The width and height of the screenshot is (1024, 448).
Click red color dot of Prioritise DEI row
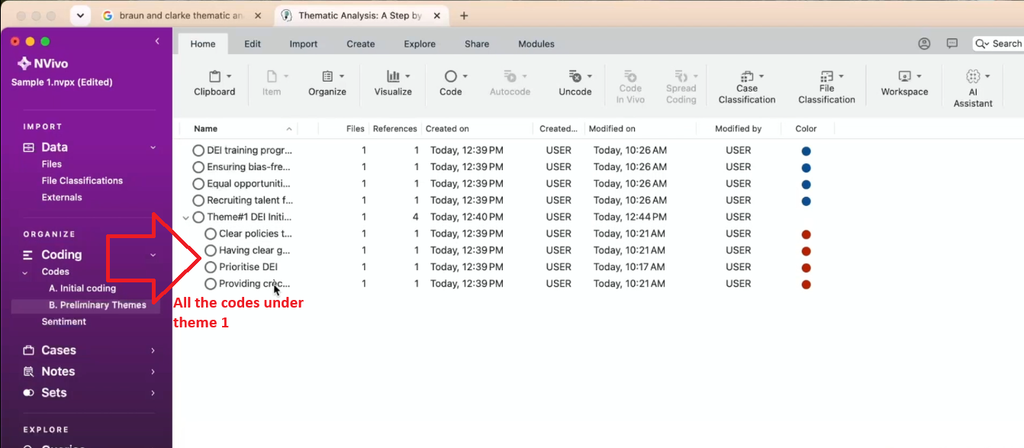point(806,268)
